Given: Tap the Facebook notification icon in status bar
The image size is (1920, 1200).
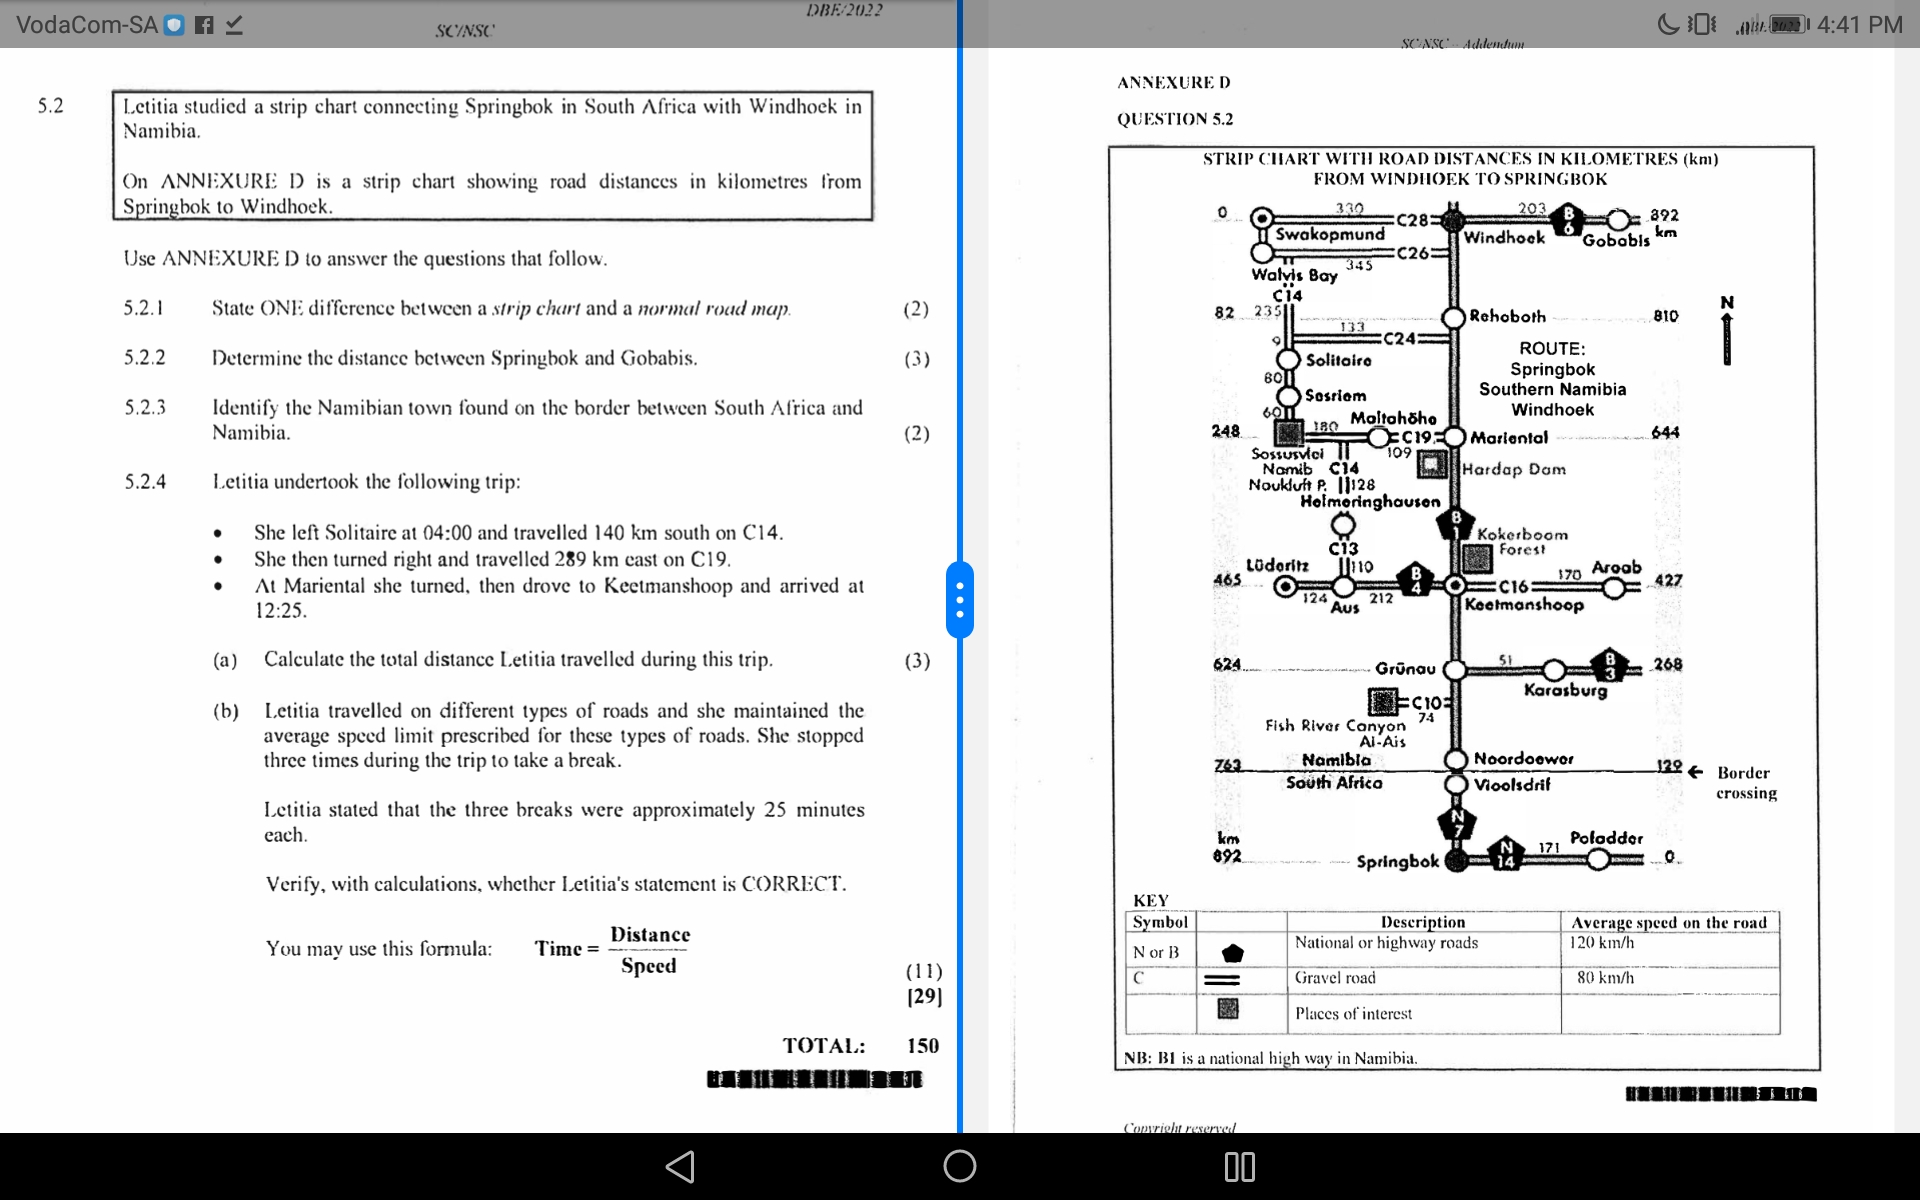Looking at the screenshot, I should coord(204,25).
